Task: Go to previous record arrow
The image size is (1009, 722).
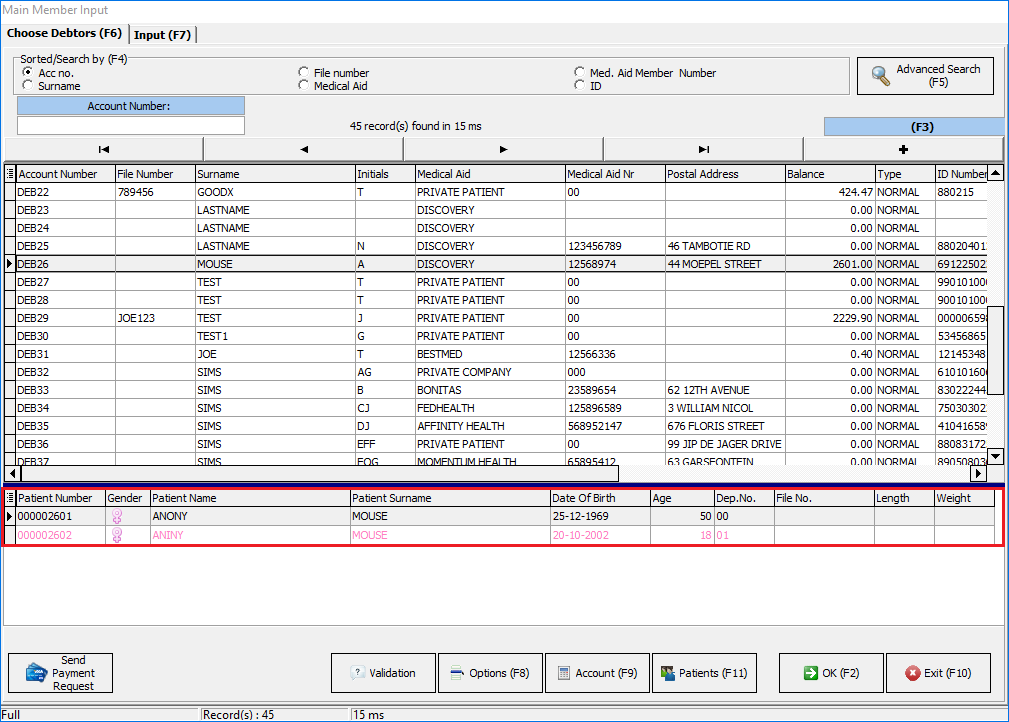Action: tap(304, 149)
